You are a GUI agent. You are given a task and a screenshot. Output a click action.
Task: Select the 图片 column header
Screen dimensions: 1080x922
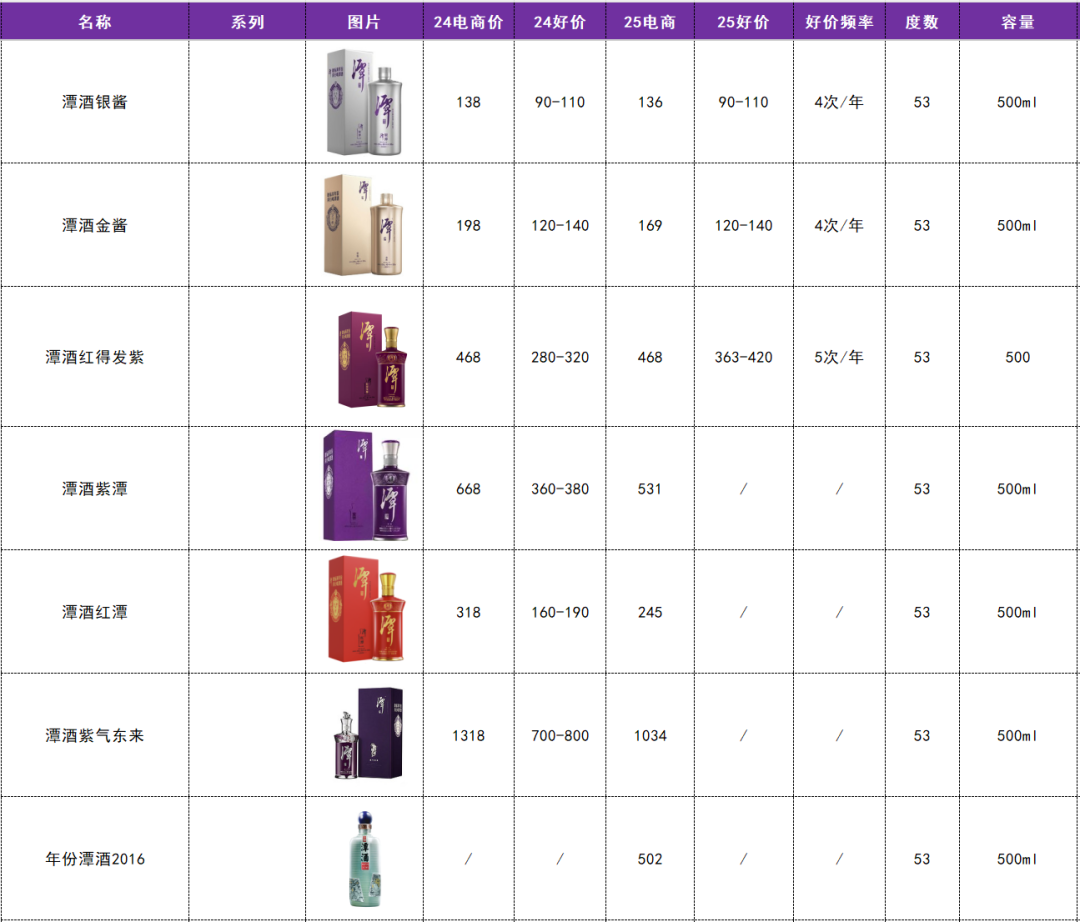(x=364, y=22)
